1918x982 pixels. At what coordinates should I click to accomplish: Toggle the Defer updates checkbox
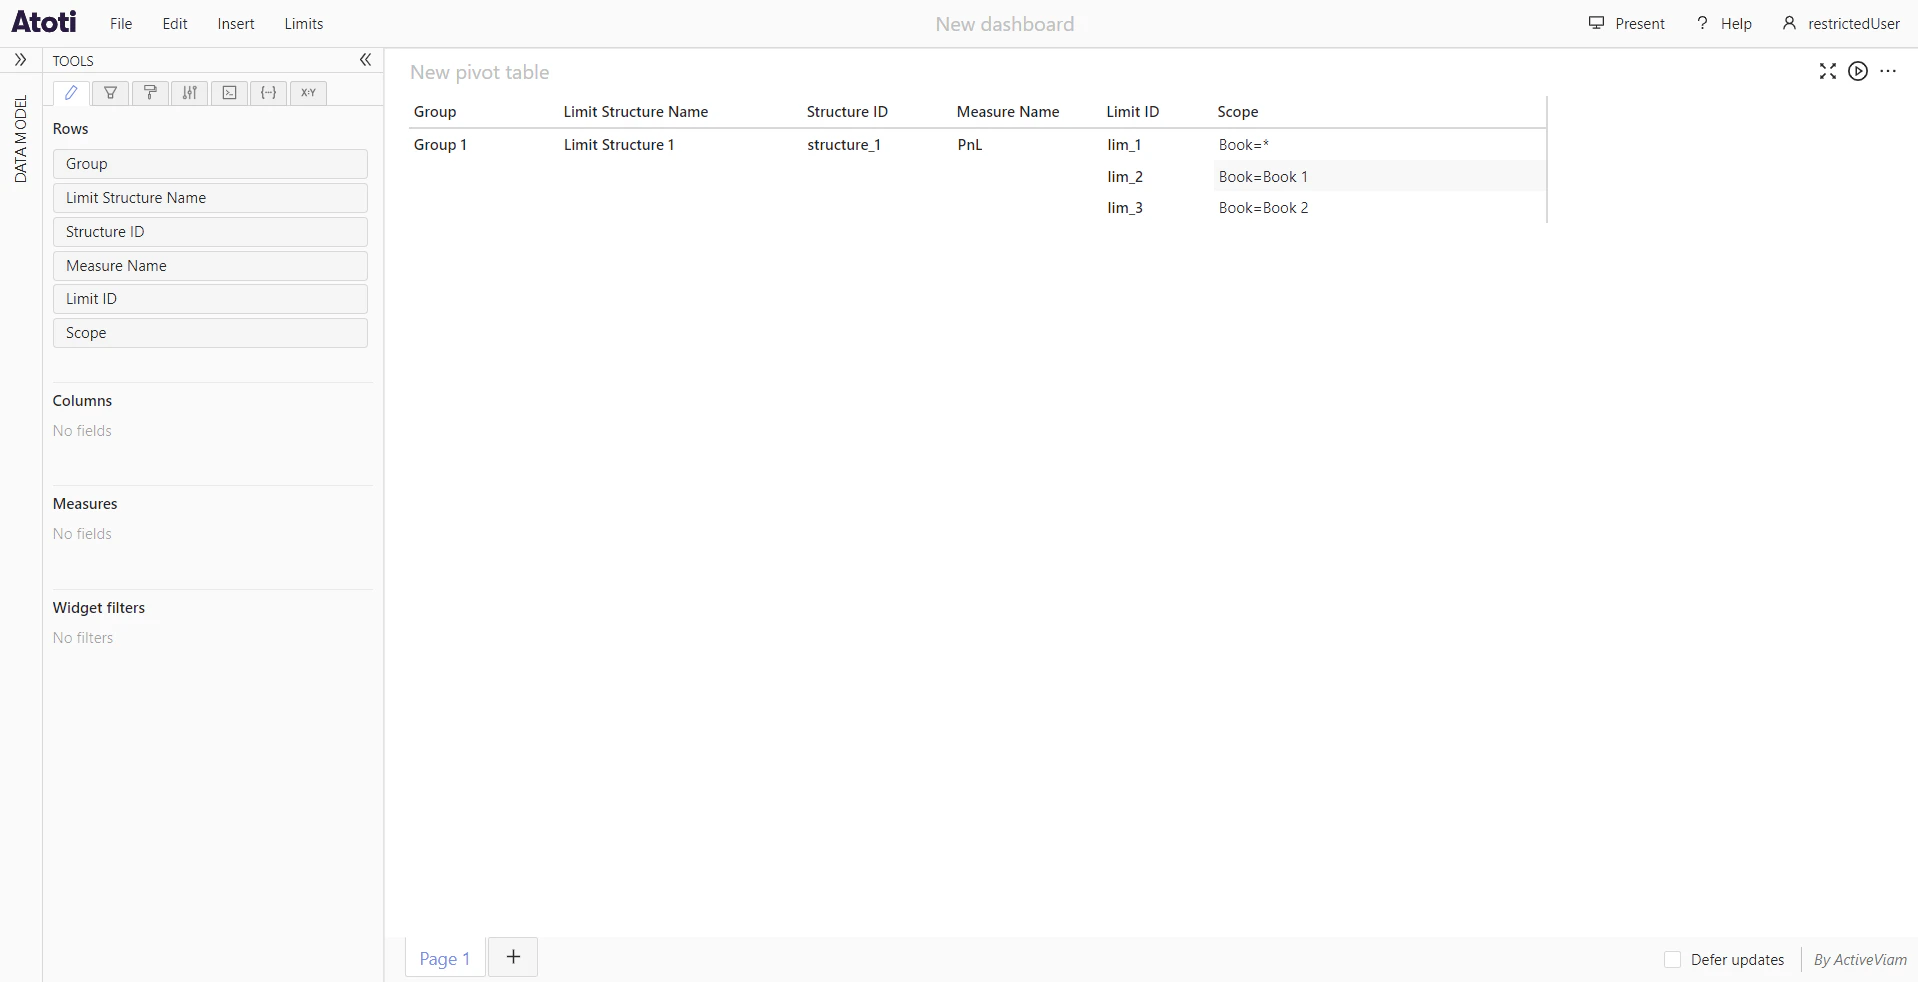(1672, 960)
